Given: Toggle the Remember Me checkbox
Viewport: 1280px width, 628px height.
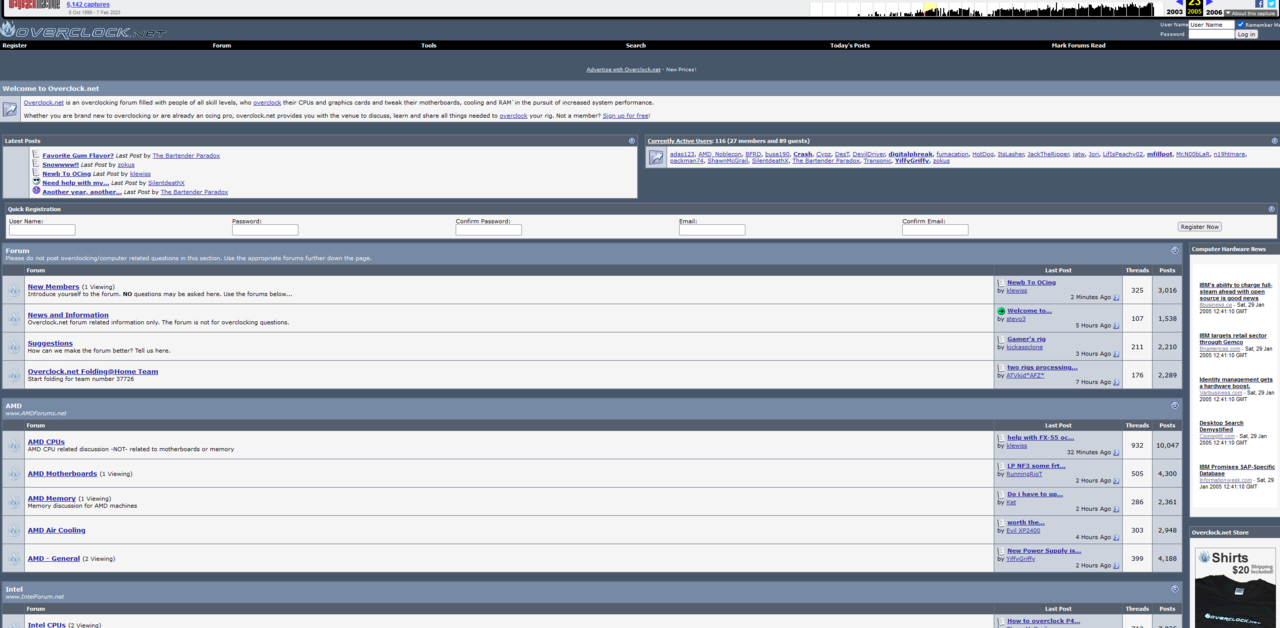Looking at the screenshot, I should (1241, 24).
